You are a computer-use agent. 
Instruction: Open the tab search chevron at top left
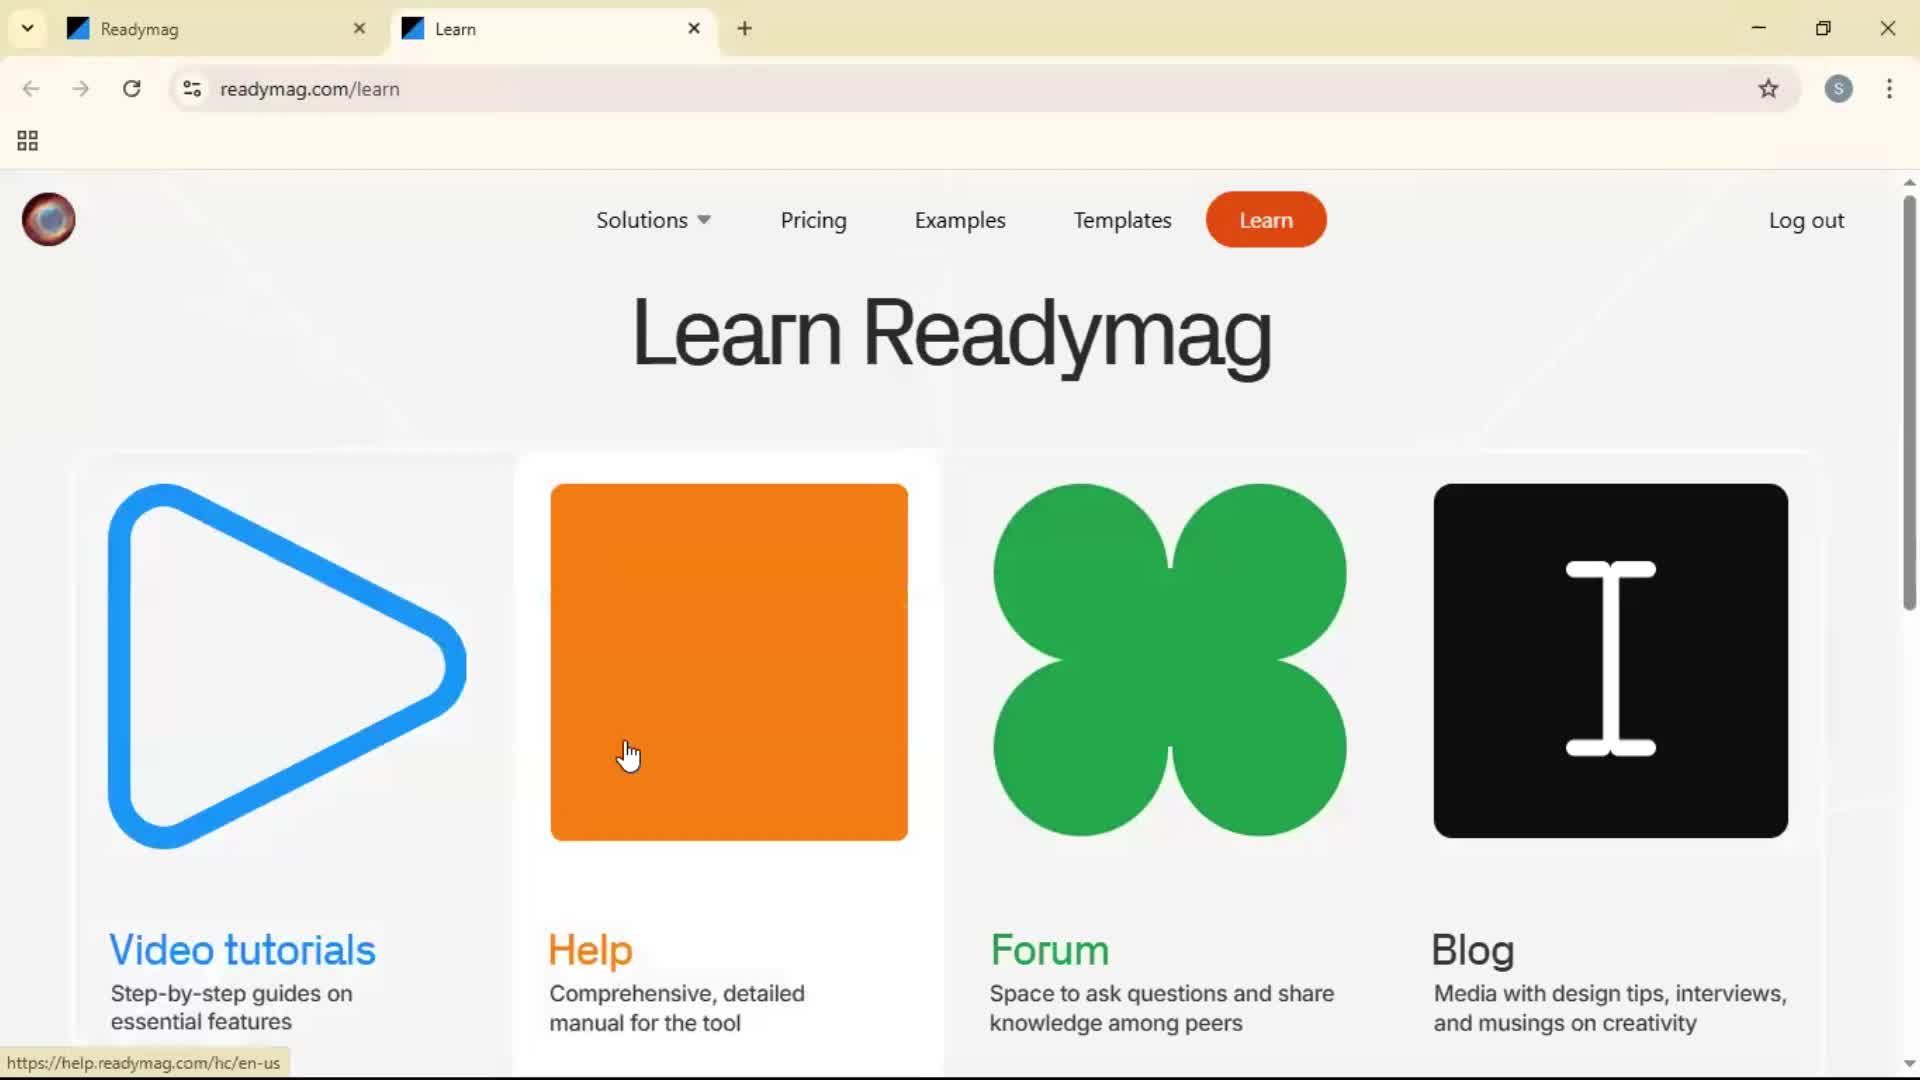coord(27,28)
